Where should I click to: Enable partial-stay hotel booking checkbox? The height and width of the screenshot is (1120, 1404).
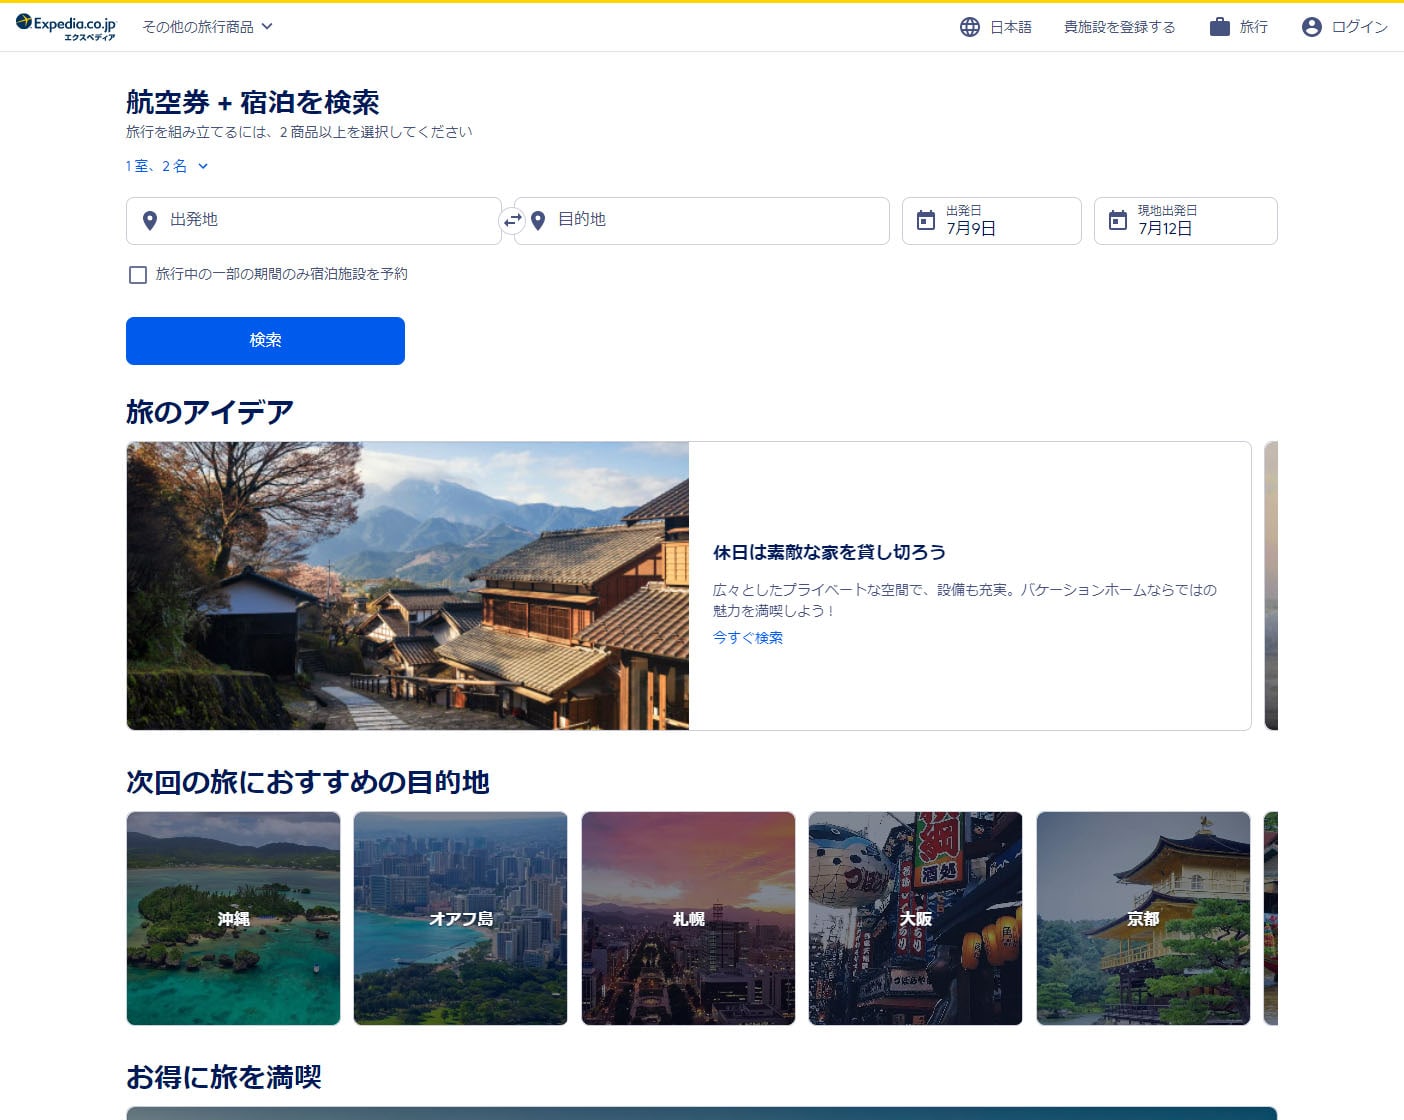click(x=137, y=274)
